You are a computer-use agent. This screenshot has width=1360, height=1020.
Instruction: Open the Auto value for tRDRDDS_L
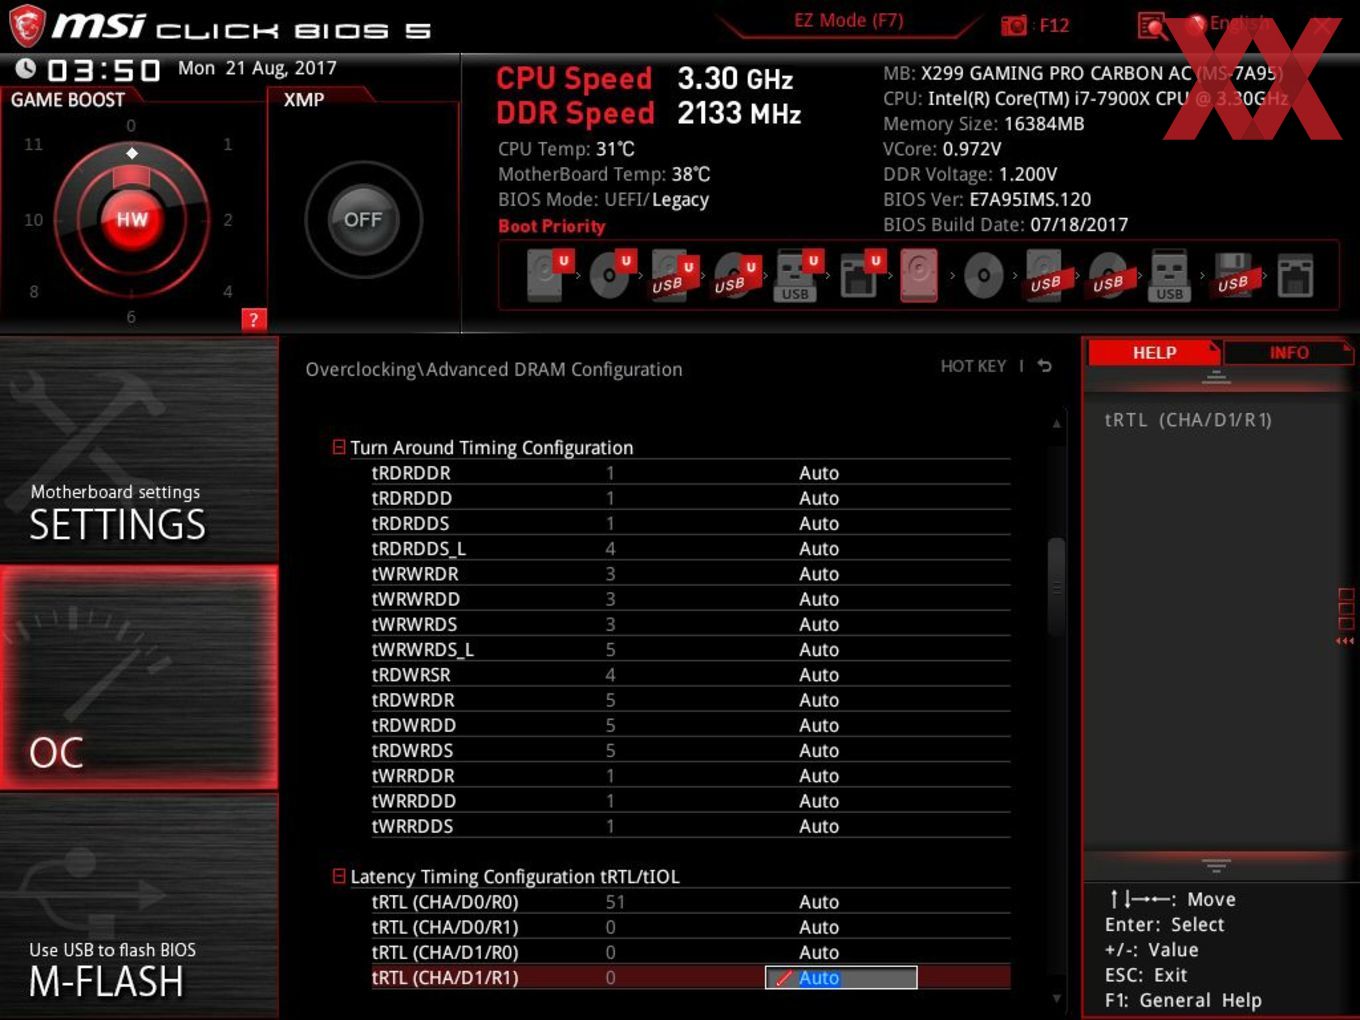point(819,549)
